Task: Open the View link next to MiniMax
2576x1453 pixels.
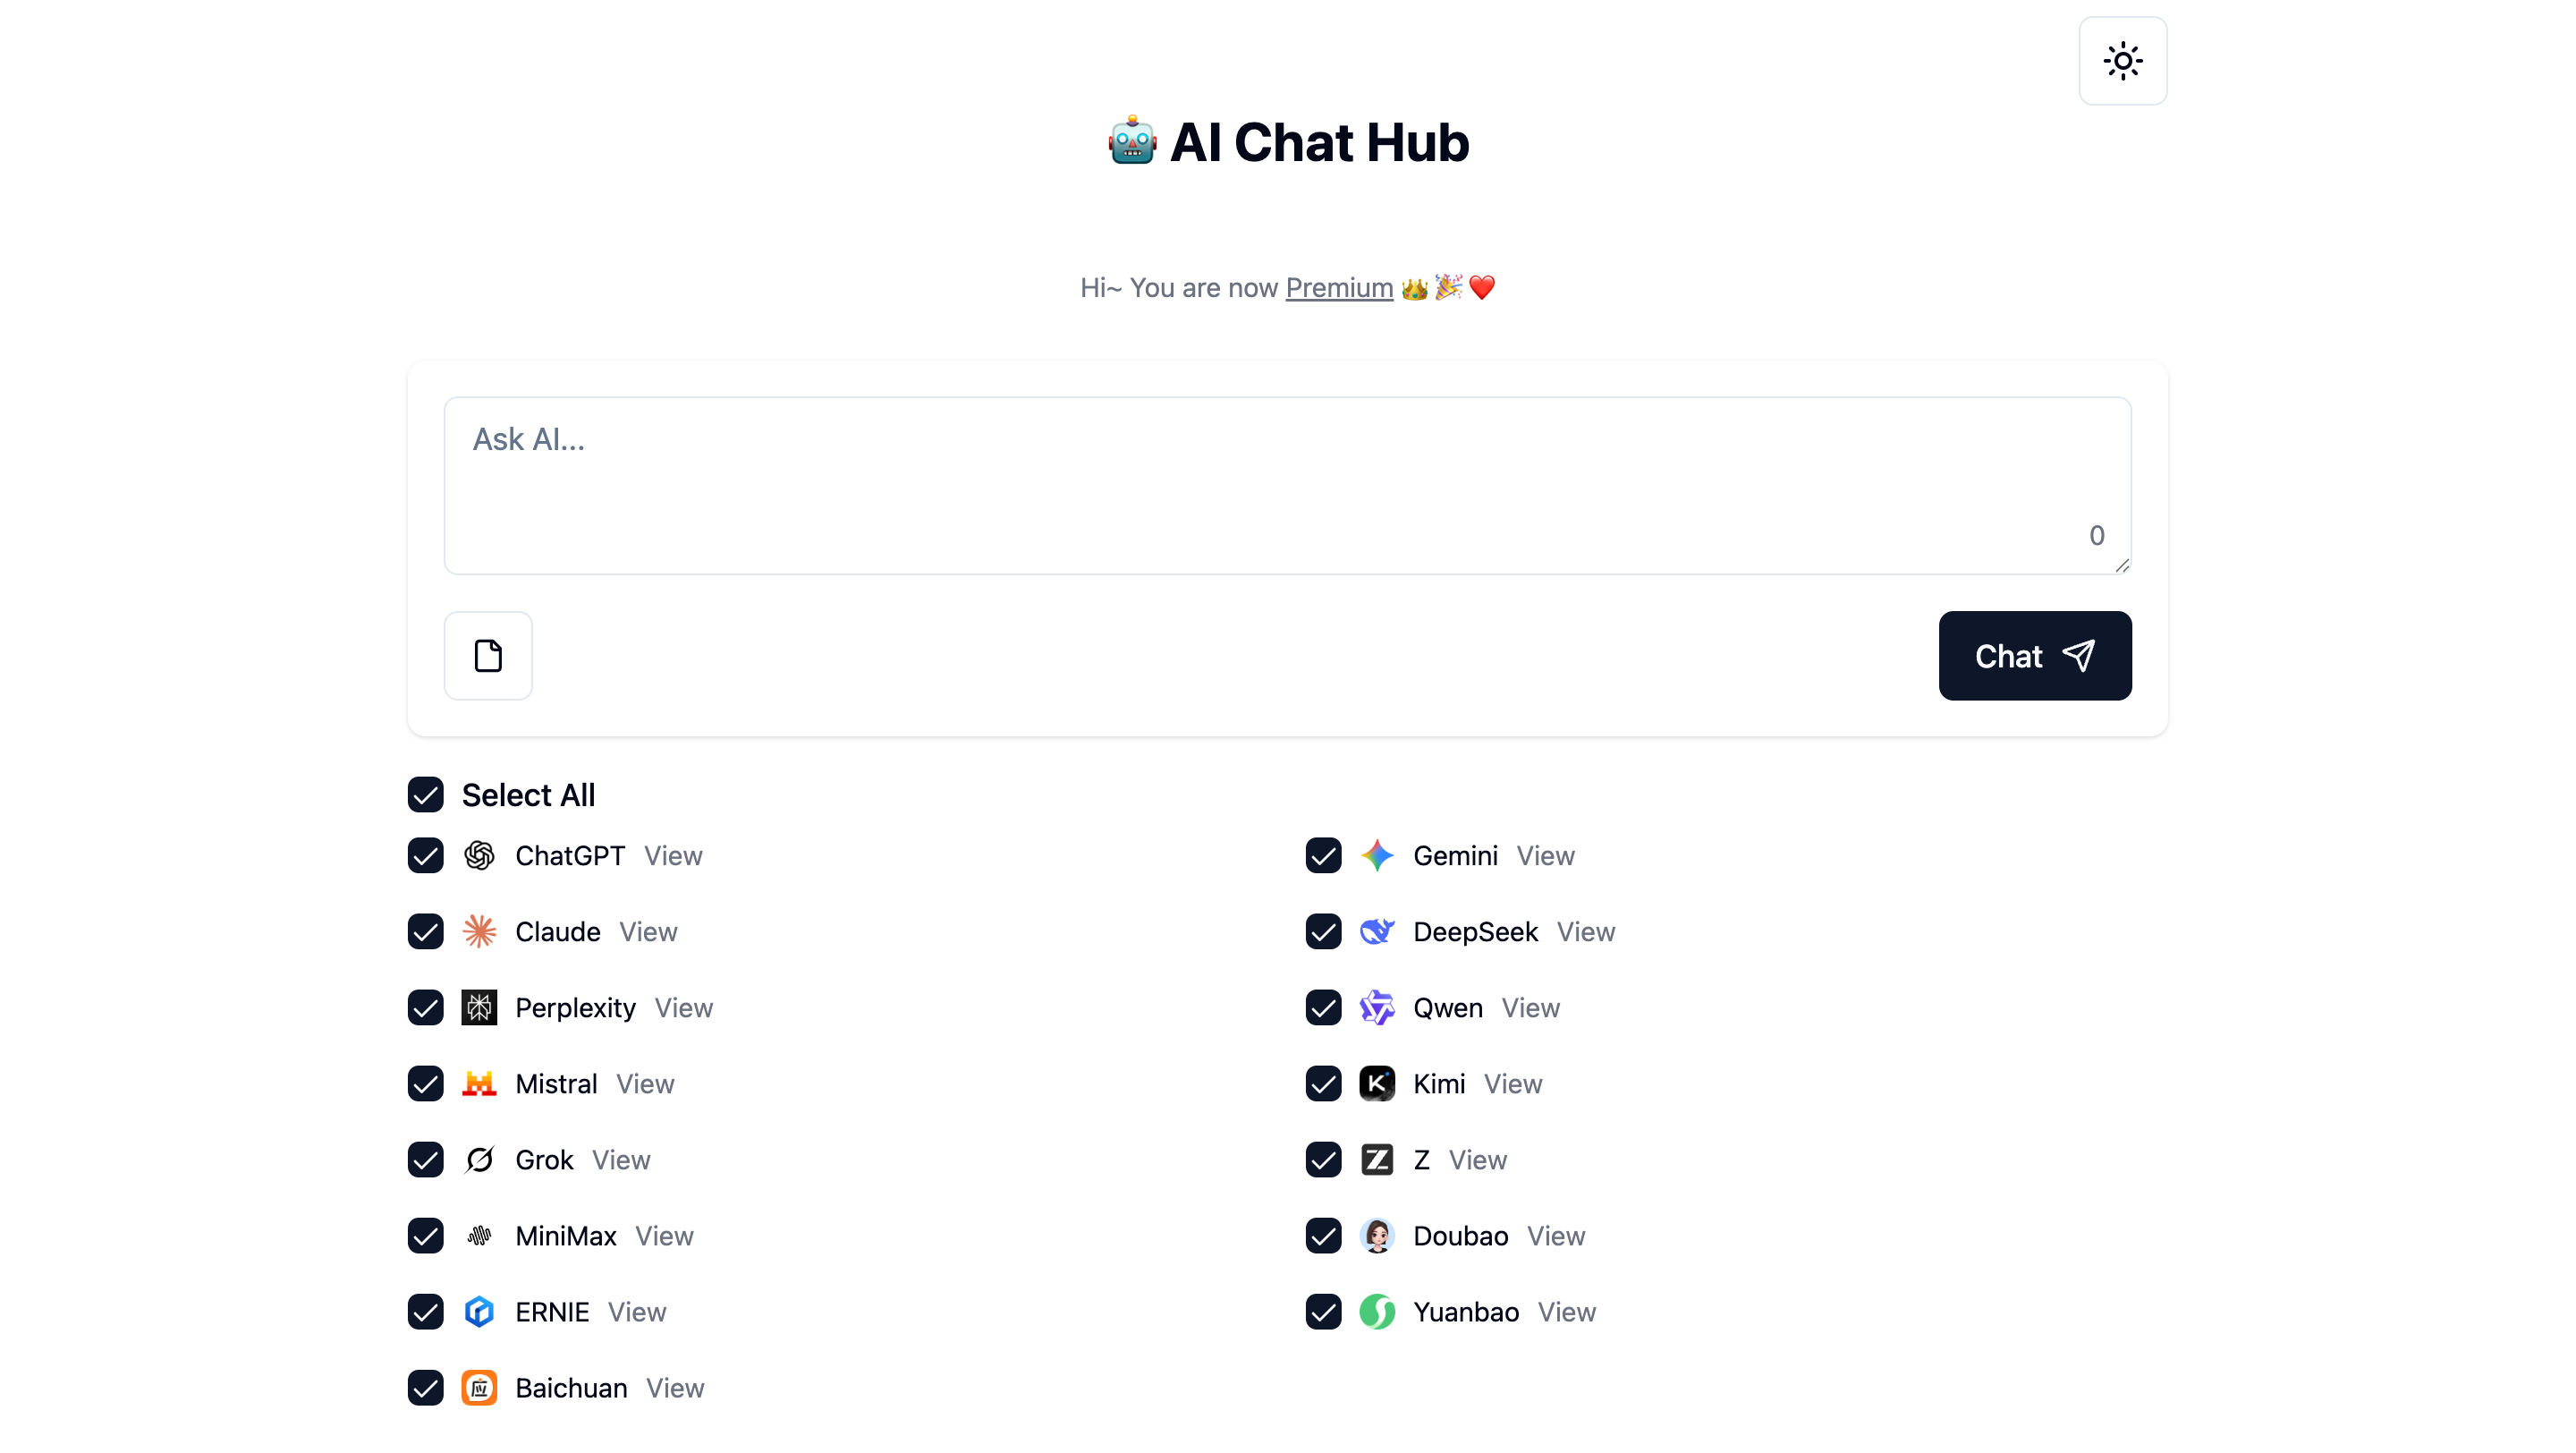Action: click(x=664, y=1236)
